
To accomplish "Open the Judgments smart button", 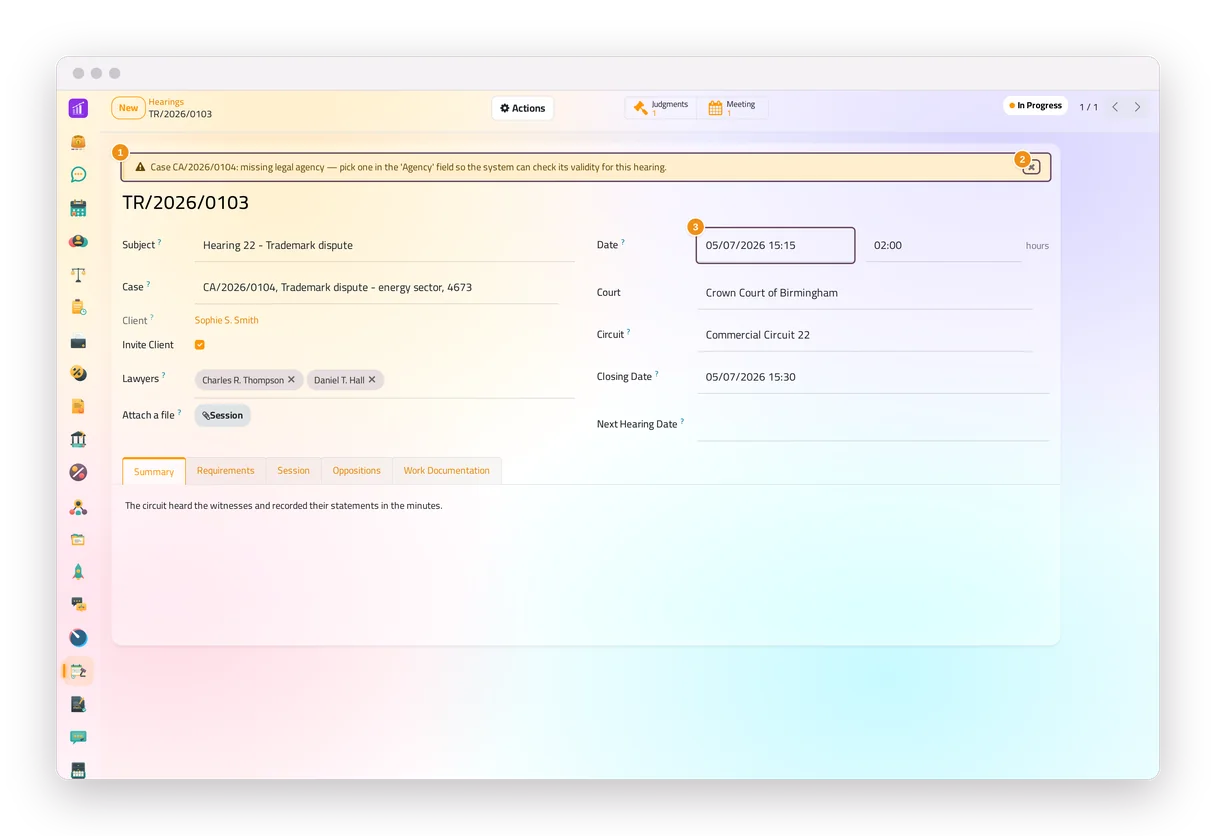I will tap(661, 108).
